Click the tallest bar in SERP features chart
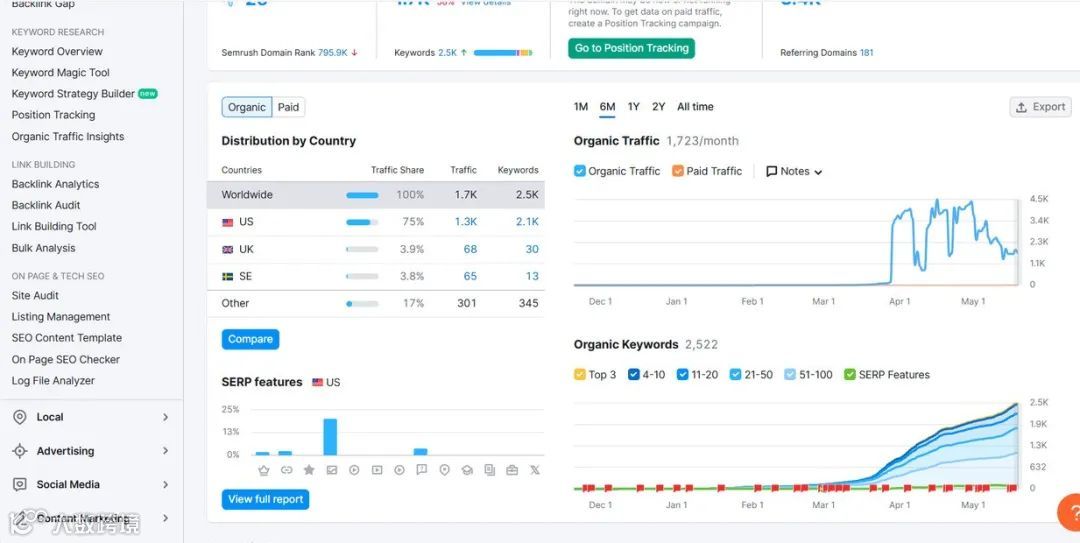Viewport: 1080px width, 543px height. coord(330,437)
